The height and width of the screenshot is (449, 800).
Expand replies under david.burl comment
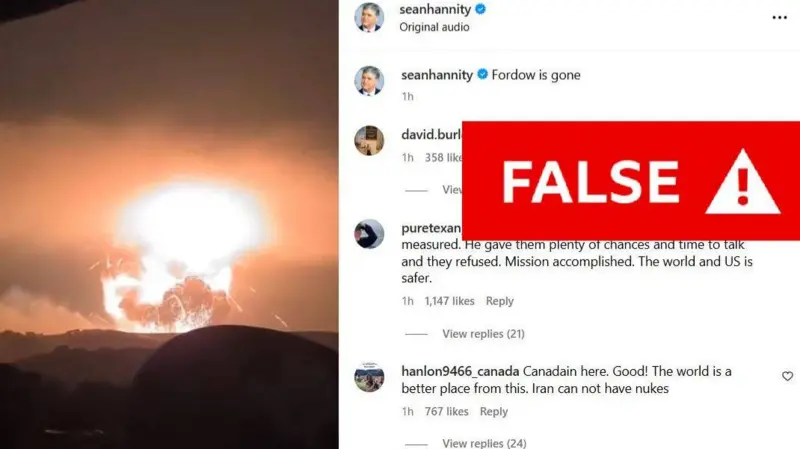452,190
